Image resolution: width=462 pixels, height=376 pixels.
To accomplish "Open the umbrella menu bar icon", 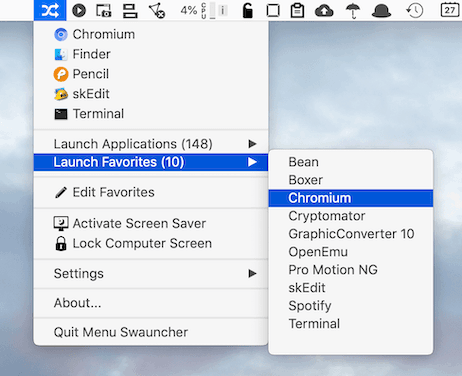I will (353, 11).
